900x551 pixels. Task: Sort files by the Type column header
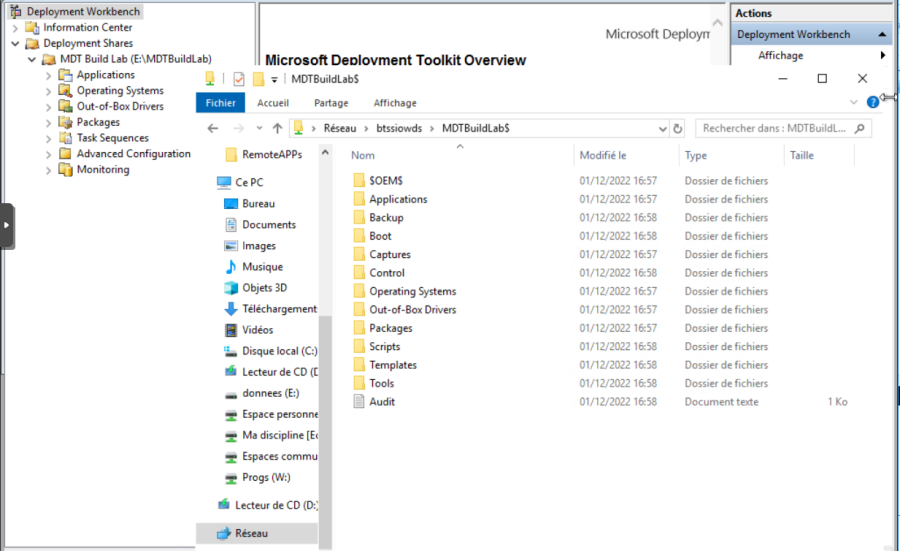[x=696, y=155]
